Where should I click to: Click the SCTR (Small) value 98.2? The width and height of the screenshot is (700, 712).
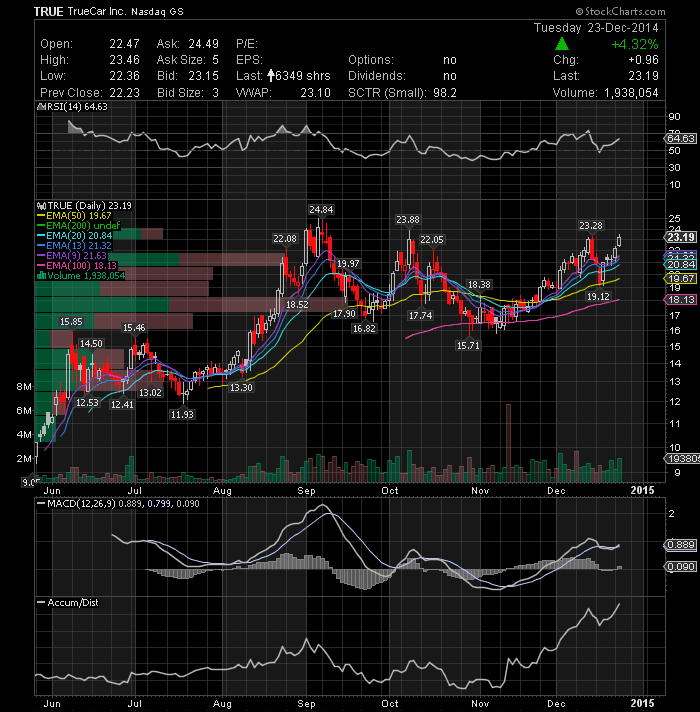[444, 93]
